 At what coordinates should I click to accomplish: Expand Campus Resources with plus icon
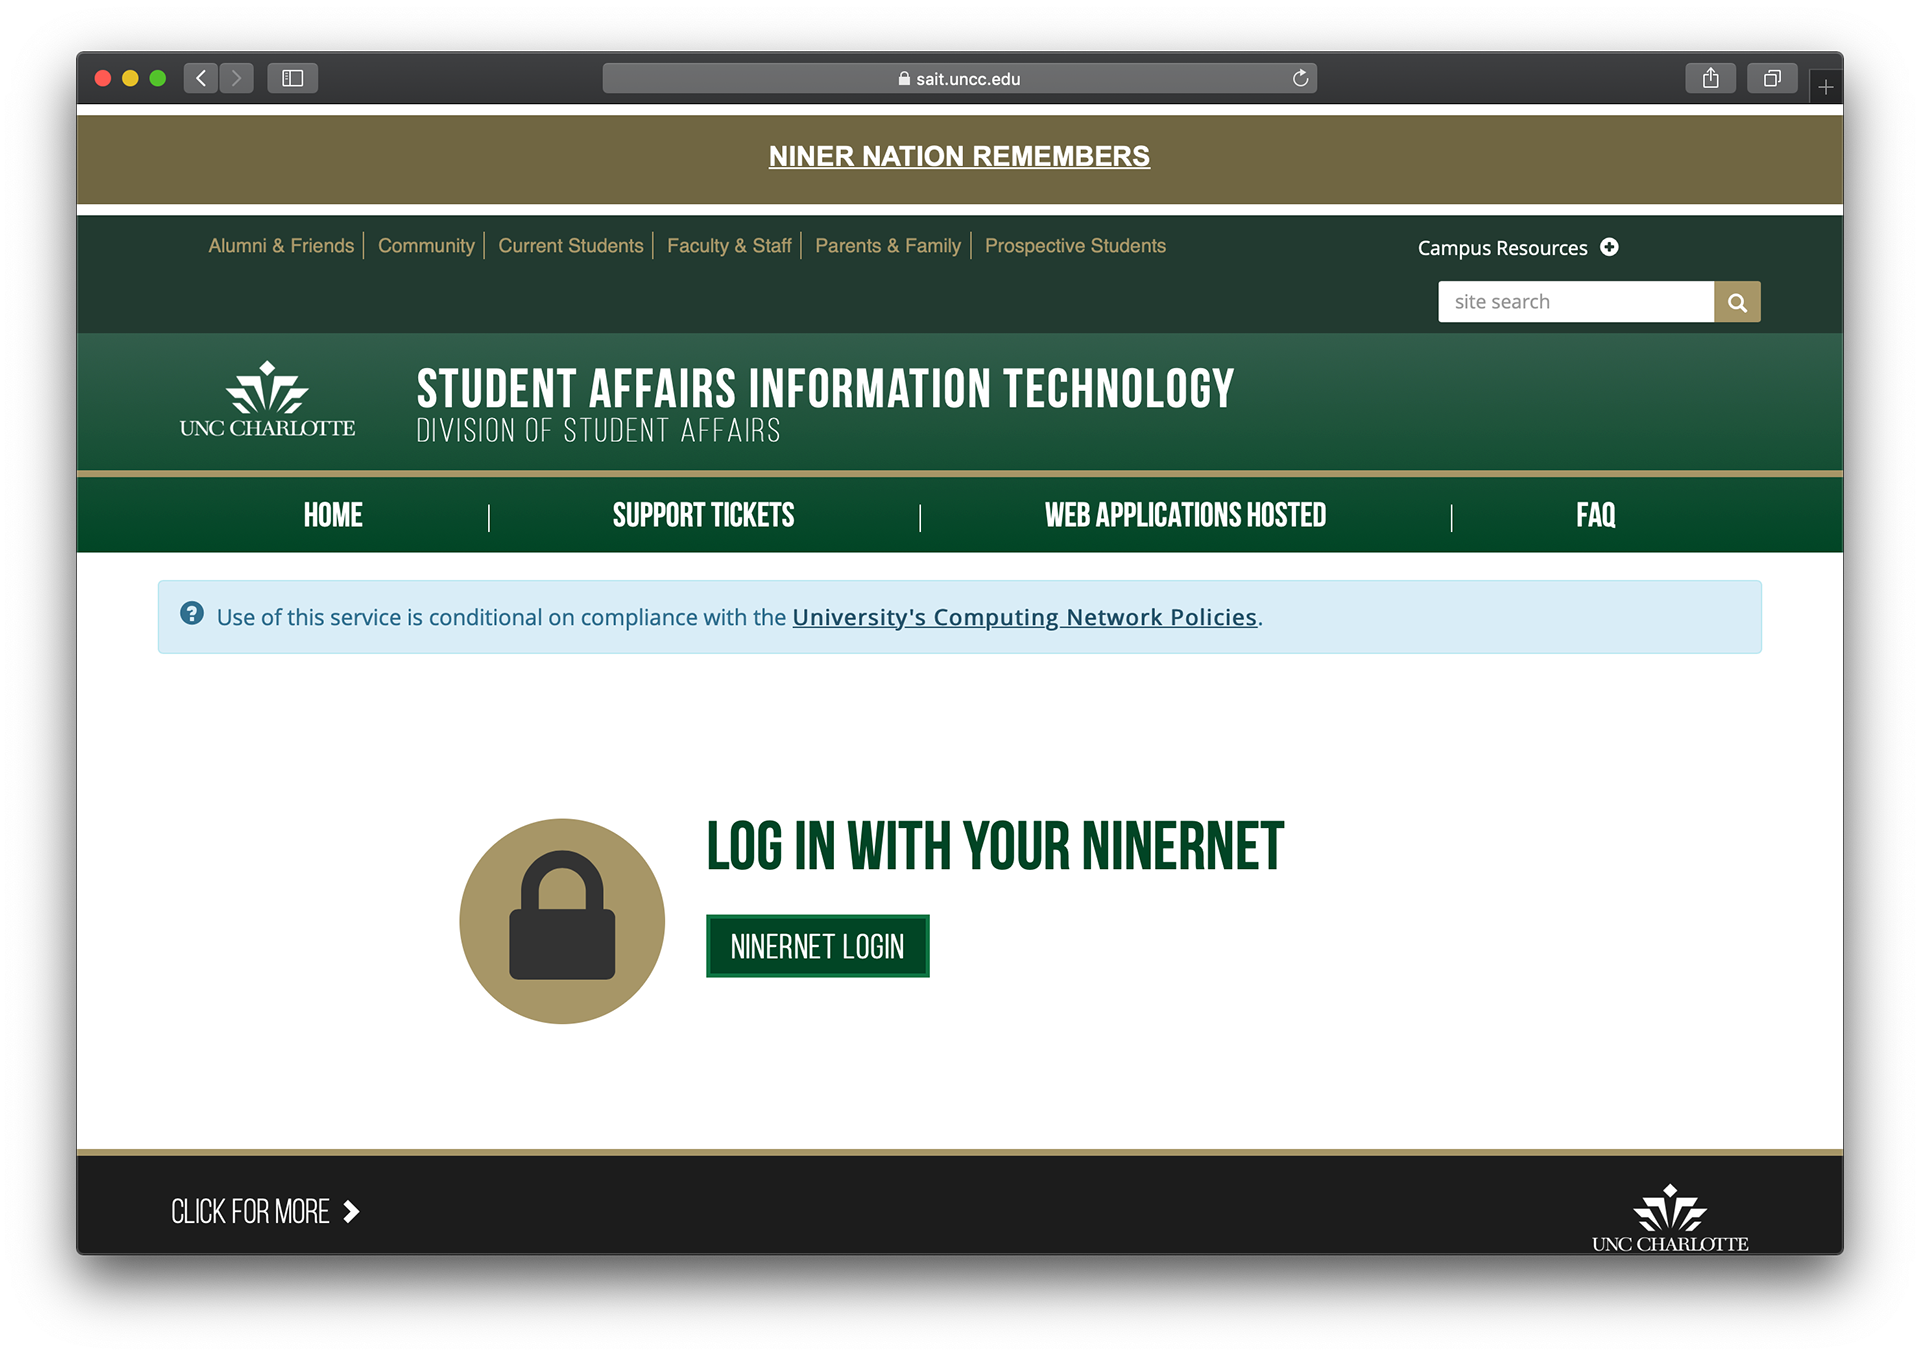click(x=1609, y=247)
